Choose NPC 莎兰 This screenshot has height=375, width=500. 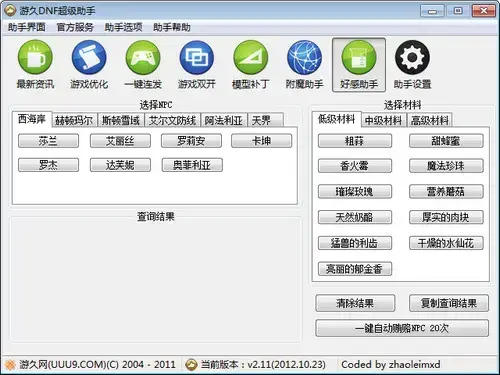click(x=48, y=141)
